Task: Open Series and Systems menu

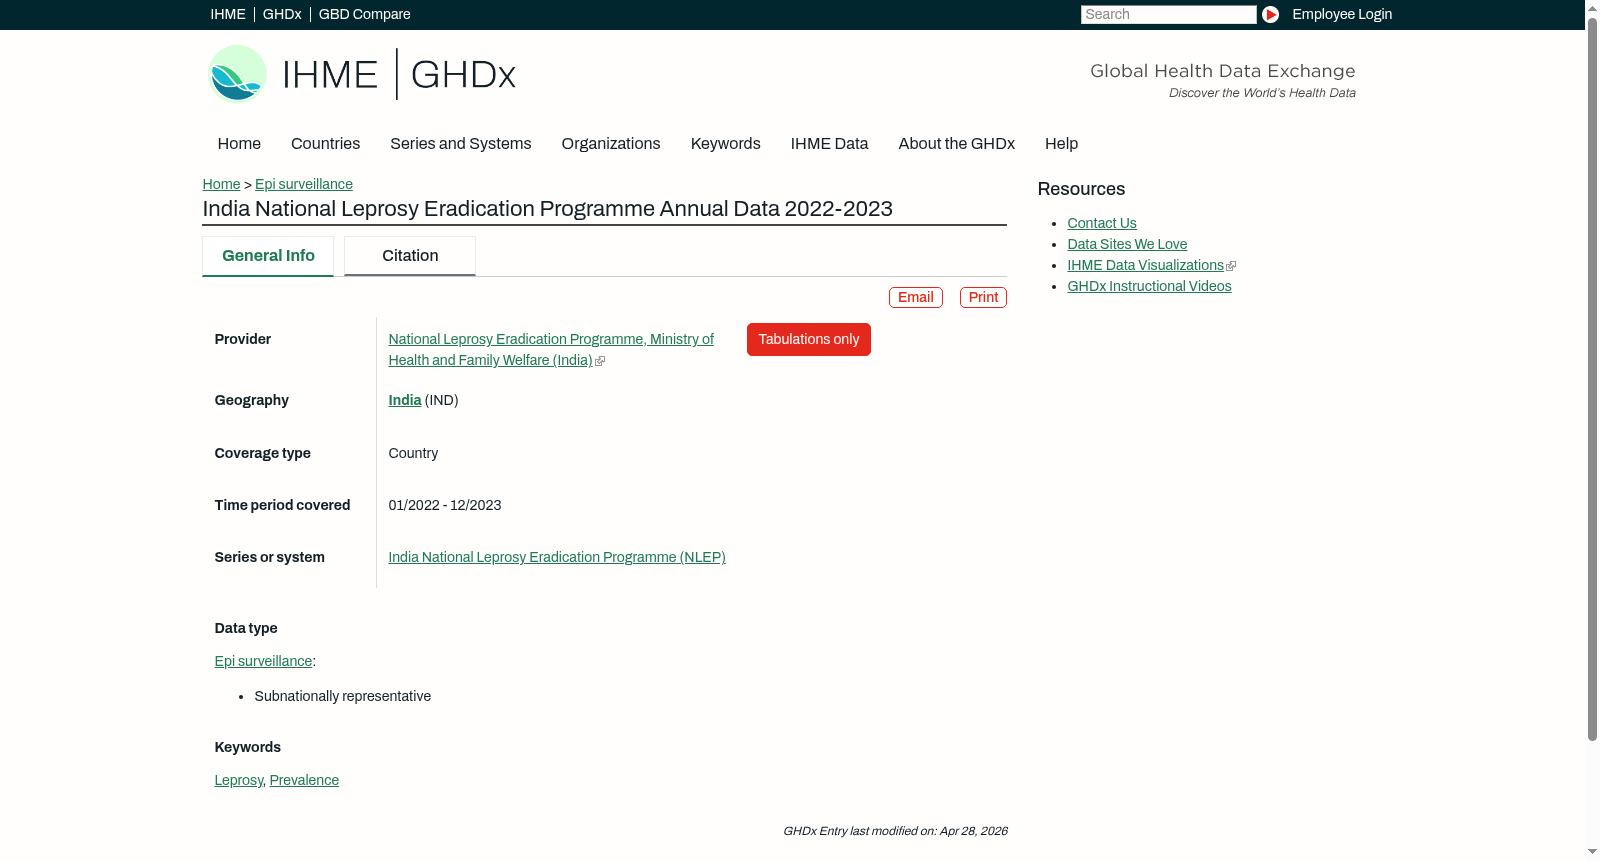Action: click(460, 144)
